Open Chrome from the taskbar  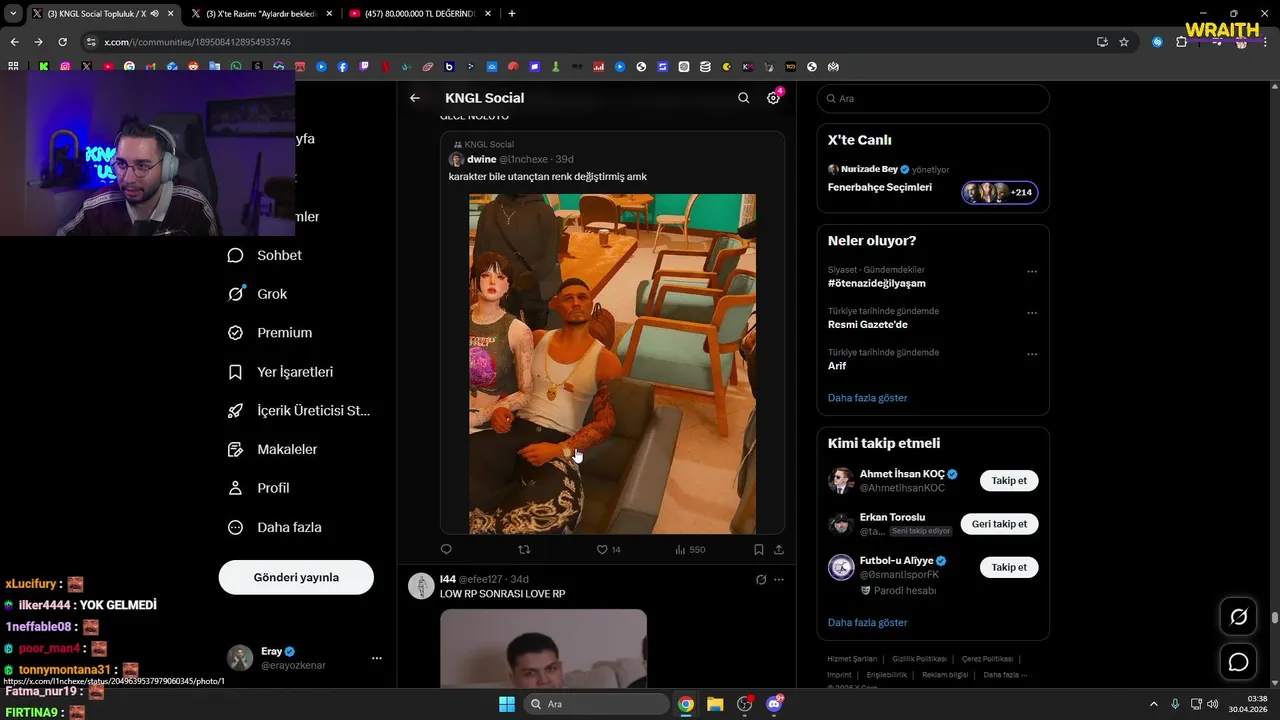(686, 704)
